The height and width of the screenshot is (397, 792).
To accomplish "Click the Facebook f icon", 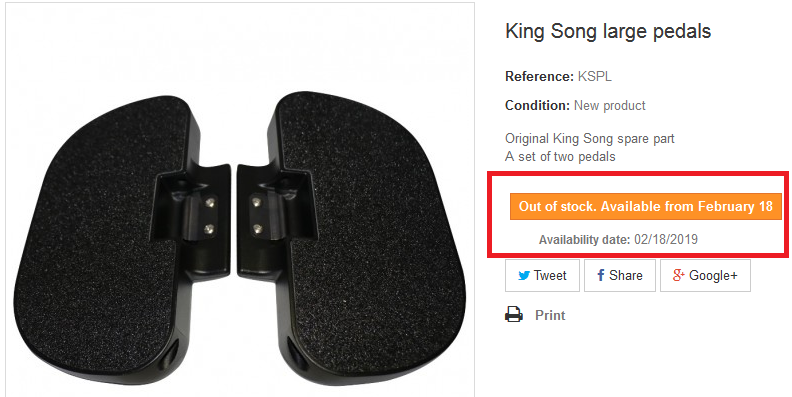I will point(601,275).
